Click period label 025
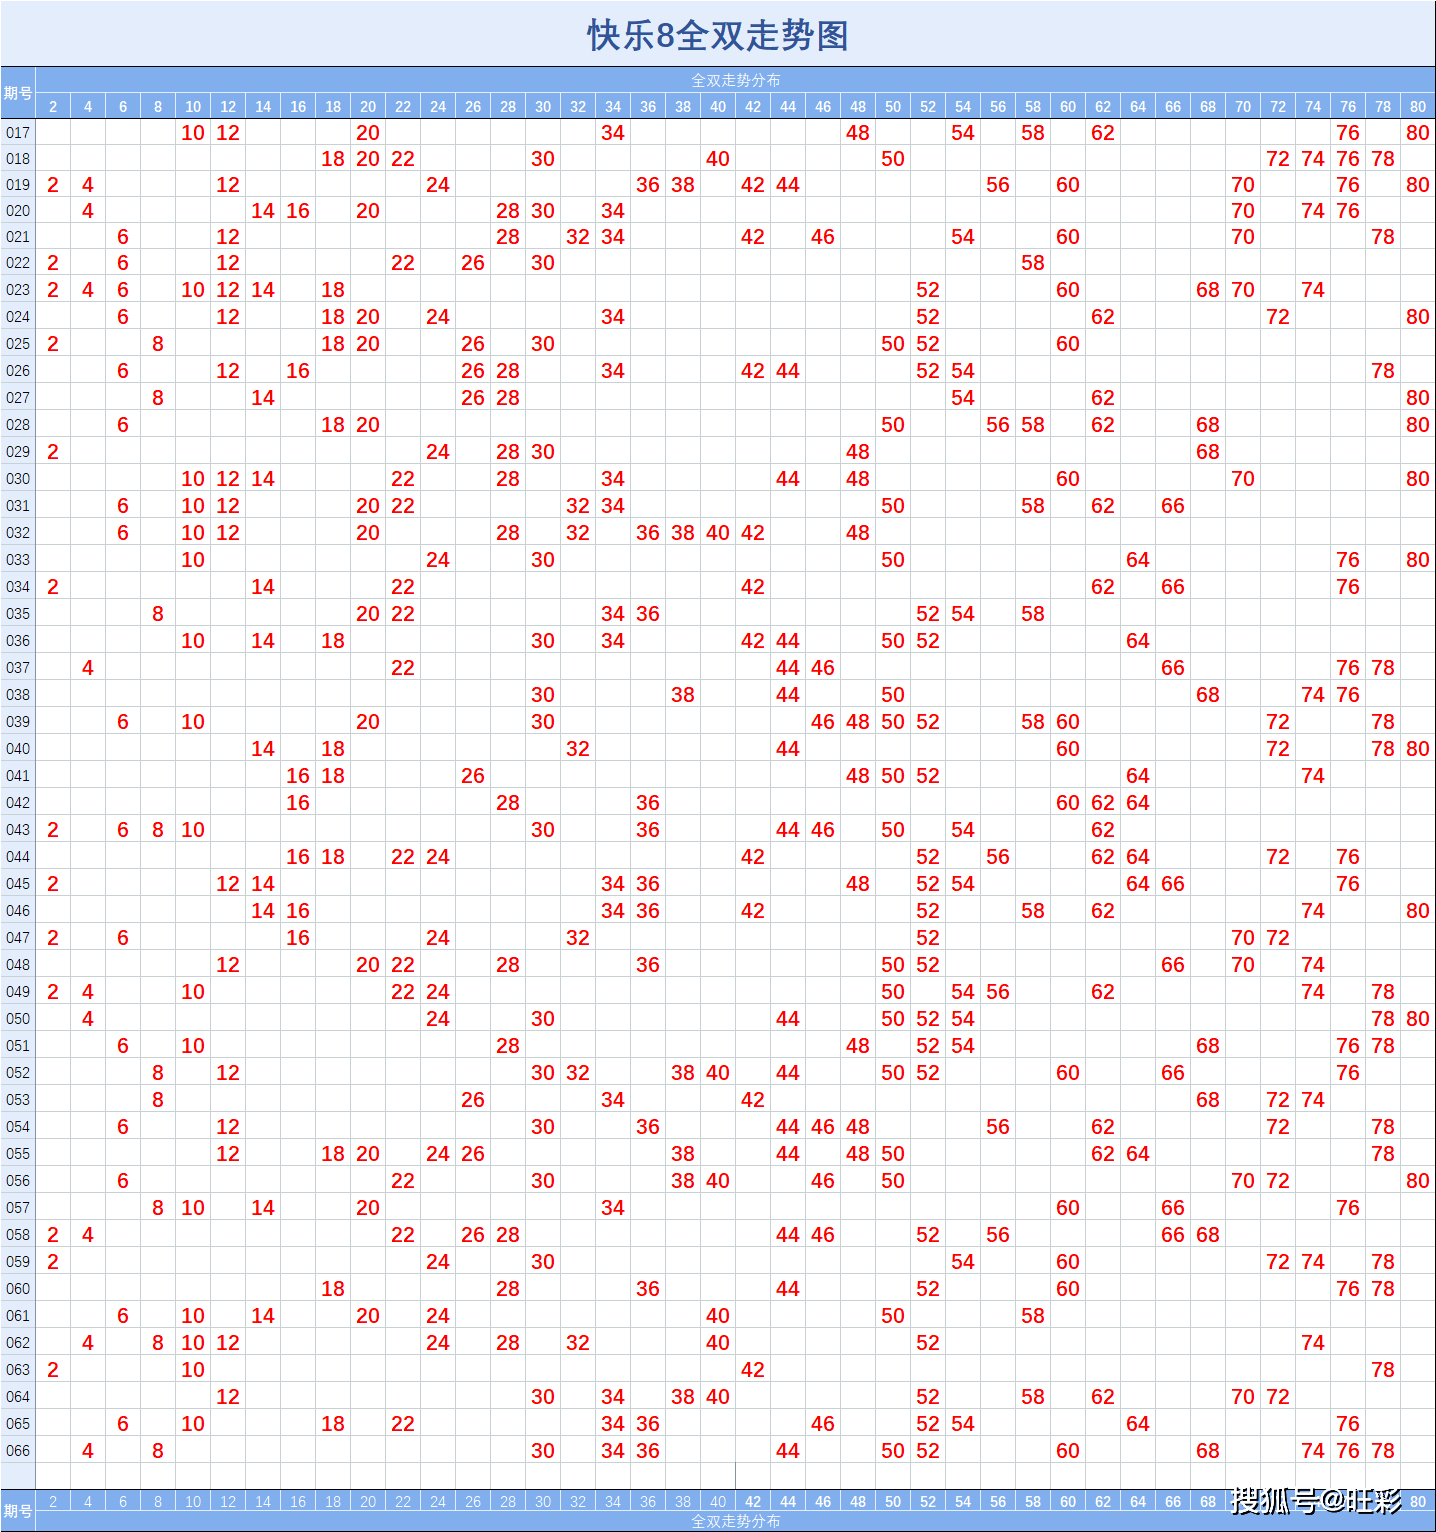The width and height of the screenshot is (1436, 1532). tap(18, 344)
